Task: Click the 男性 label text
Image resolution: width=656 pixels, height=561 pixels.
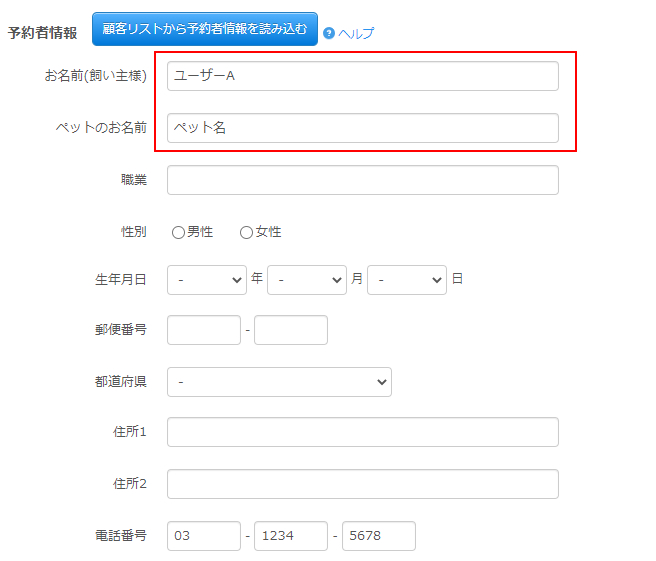Action: pyautogui.click(x=200, y=232)
